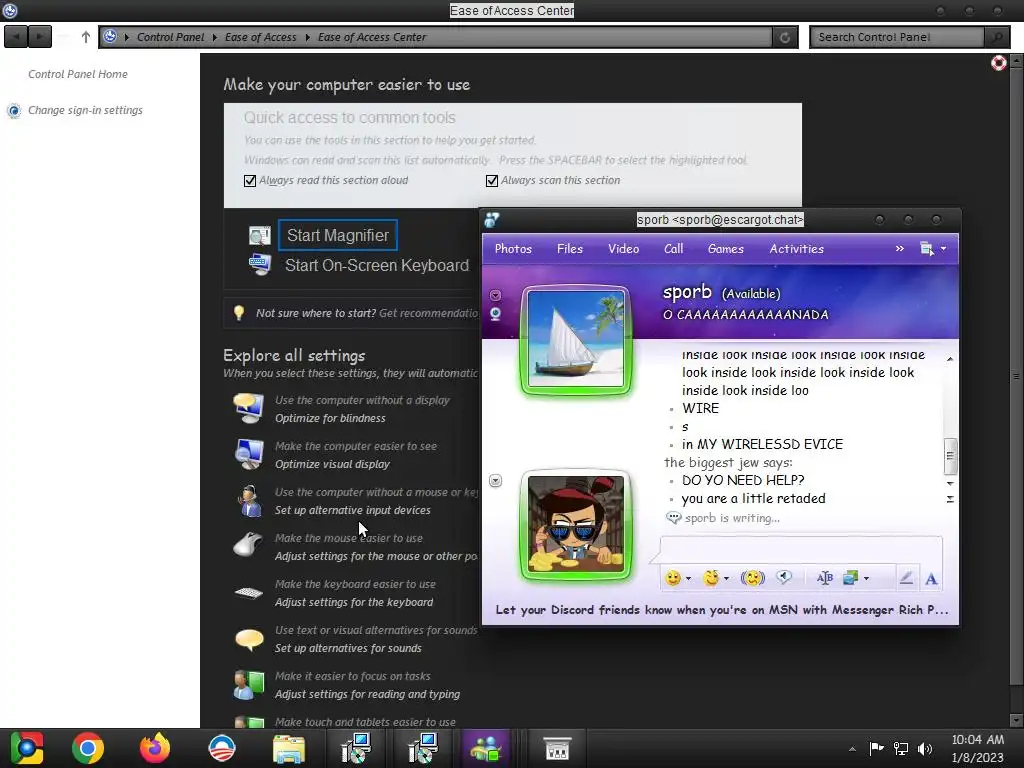Open Set up alternatives for sounds
This screenshot has width=1024, height=768.
tap(348, 648)
